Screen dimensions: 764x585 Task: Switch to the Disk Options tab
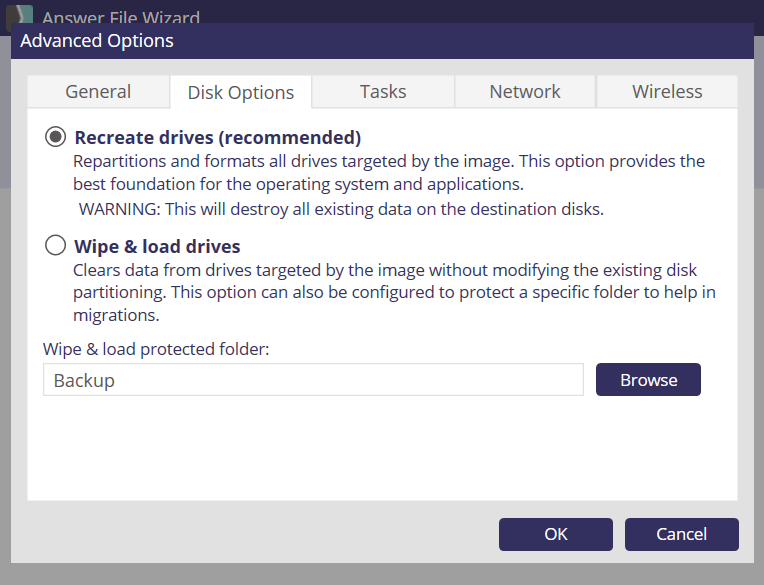(x=241, y=92)
